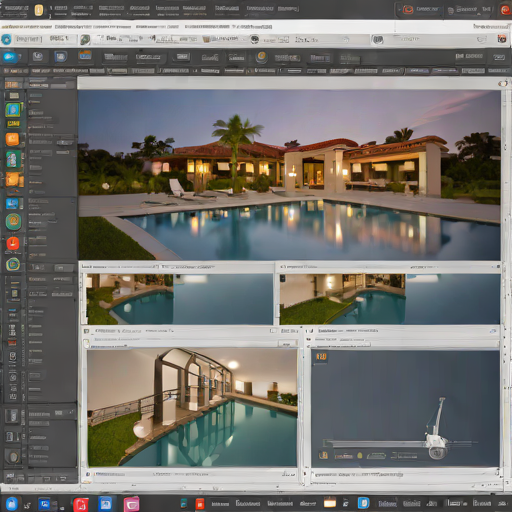Click the red circular icon in left sidebar
512x512 pixels.
[13, 243]
